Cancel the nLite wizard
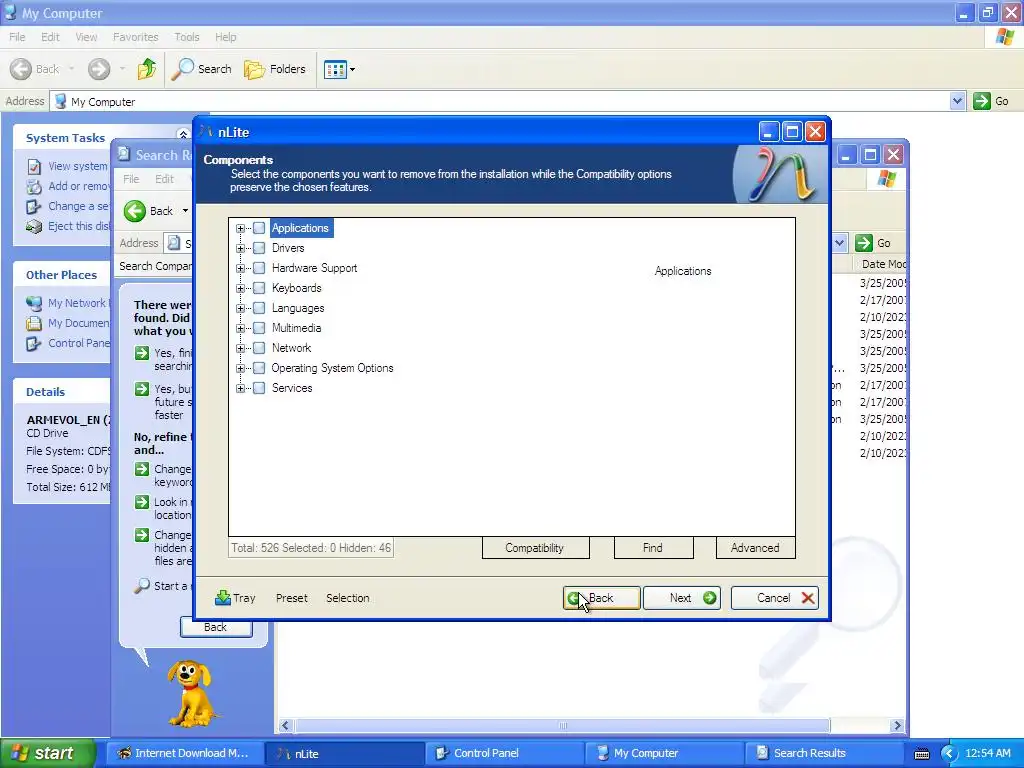The width and height of the screenshot is (1024, 768). [775, 598]
